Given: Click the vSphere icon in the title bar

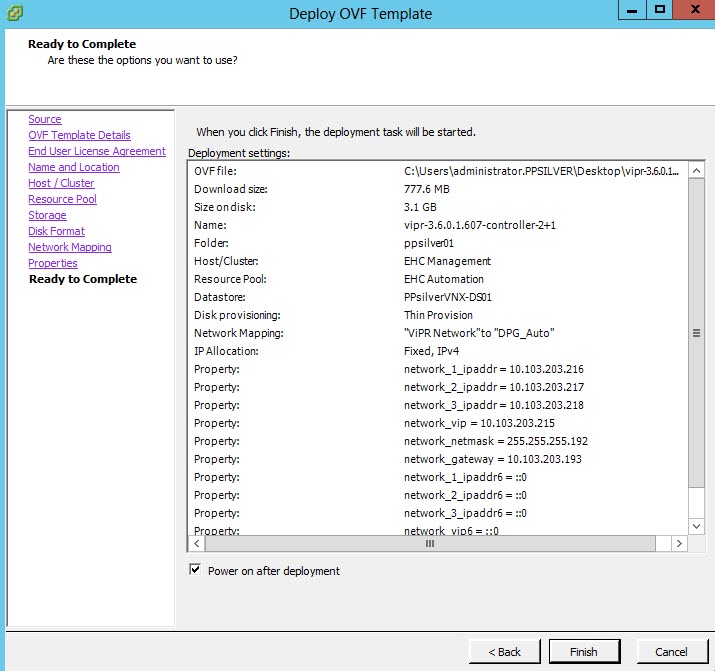Looking at the screenshot, I should click(15, 13).
